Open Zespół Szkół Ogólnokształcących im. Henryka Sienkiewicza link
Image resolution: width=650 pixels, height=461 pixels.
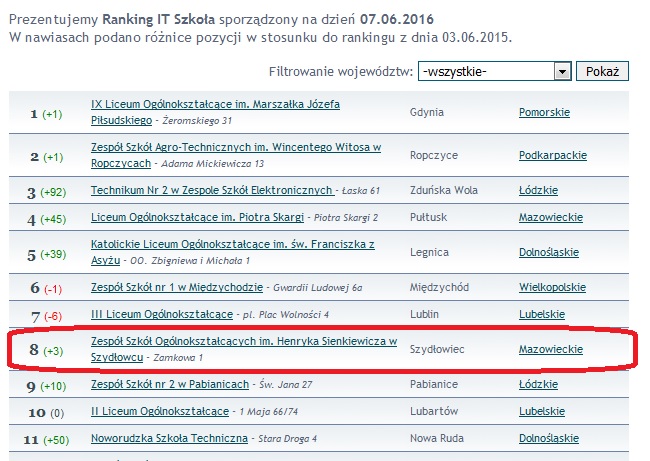244,349
